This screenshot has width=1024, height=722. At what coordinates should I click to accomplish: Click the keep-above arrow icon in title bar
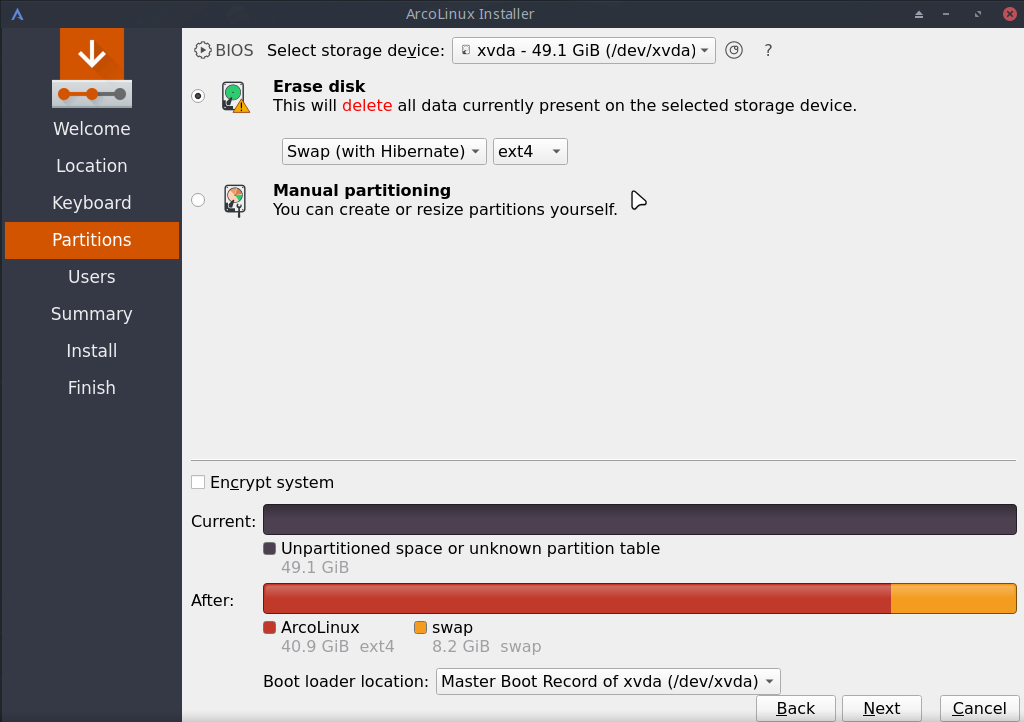tap(919, 14)
